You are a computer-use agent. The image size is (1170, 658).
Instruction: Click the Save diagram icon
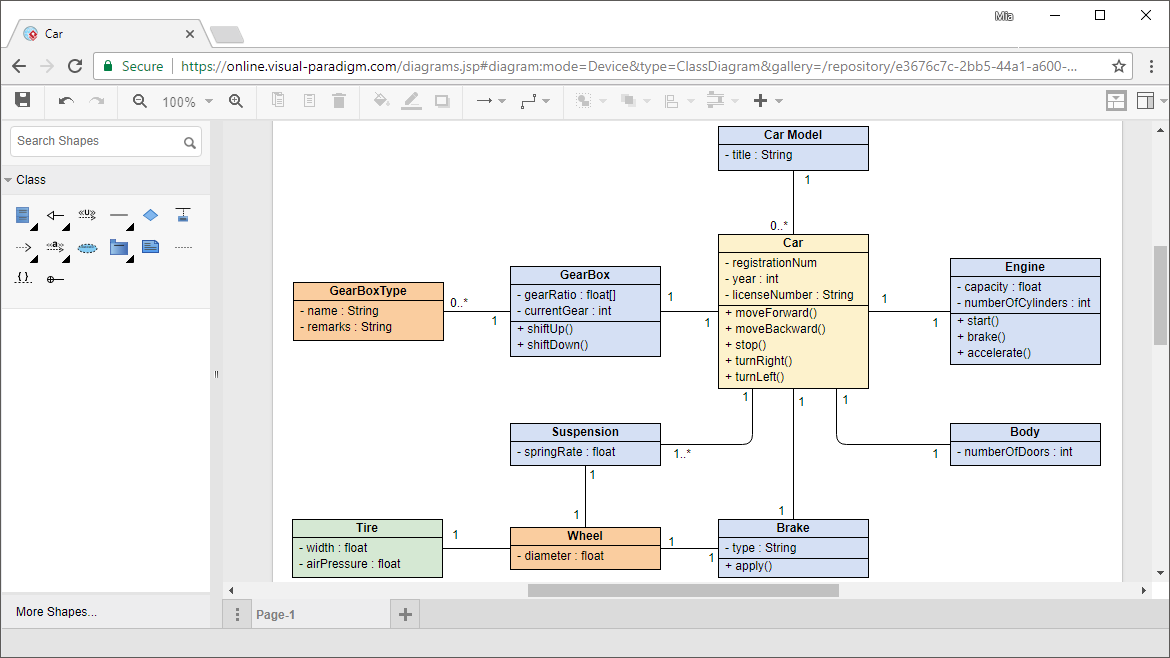[x=23, y=100]
